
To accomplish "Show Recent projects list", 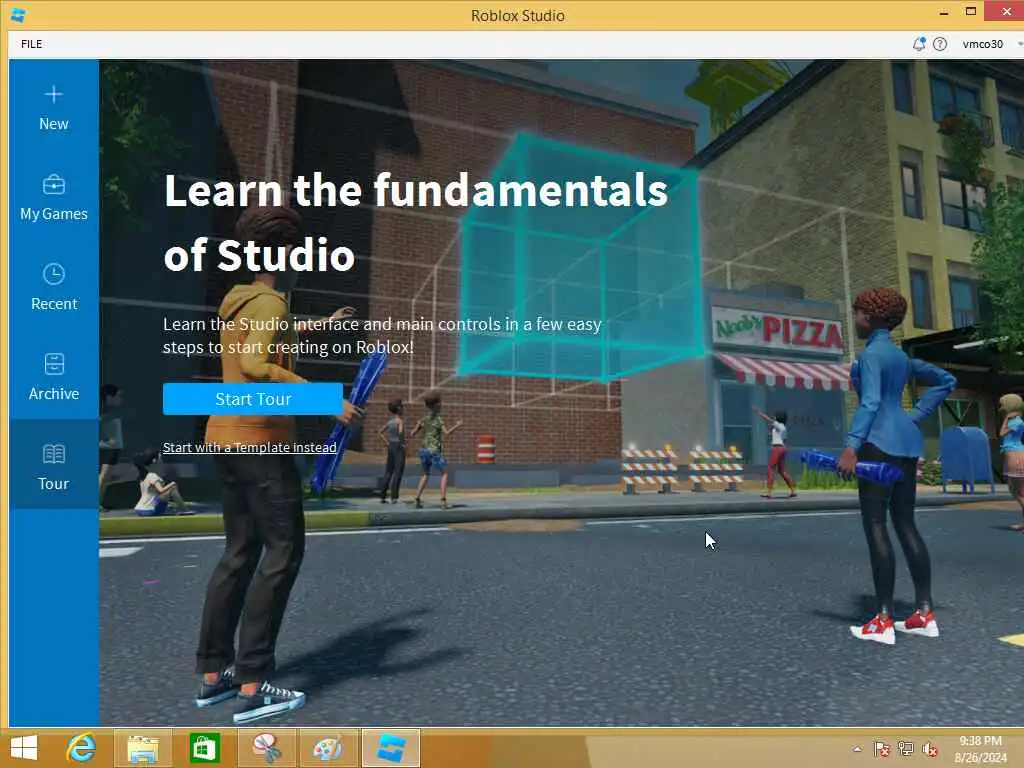I will pyautogui.click(x=54, y=288).
